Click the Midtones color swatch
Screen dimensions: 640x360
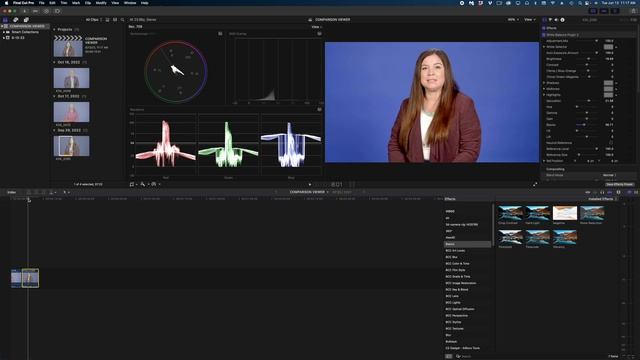(608, 89)
